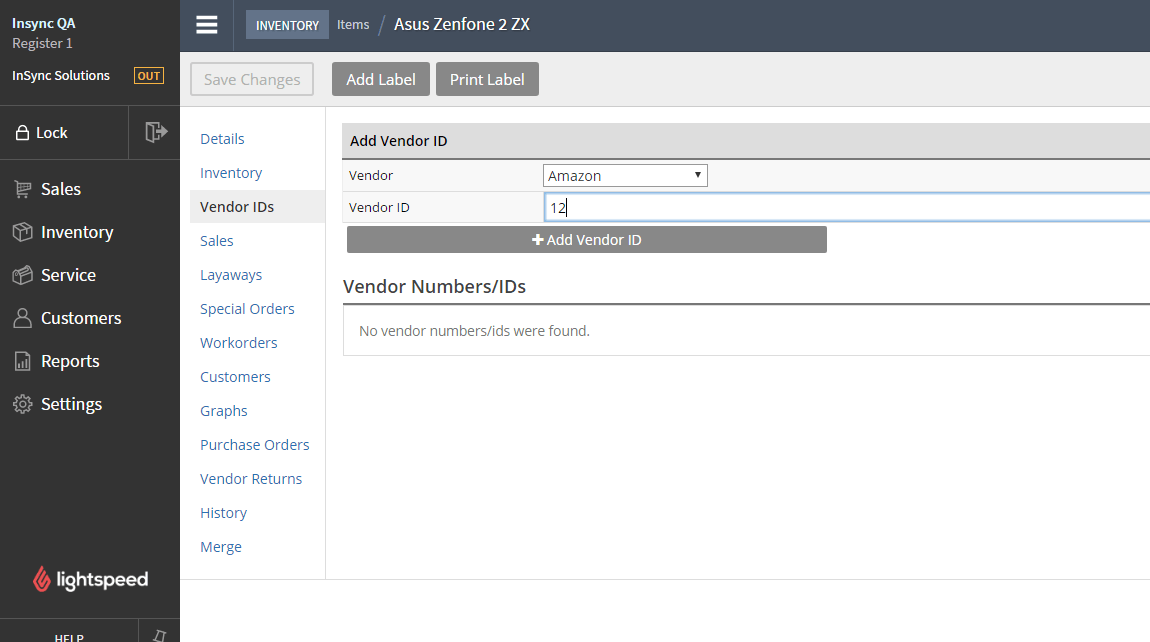Click the Save Changes button

[252, 79]
